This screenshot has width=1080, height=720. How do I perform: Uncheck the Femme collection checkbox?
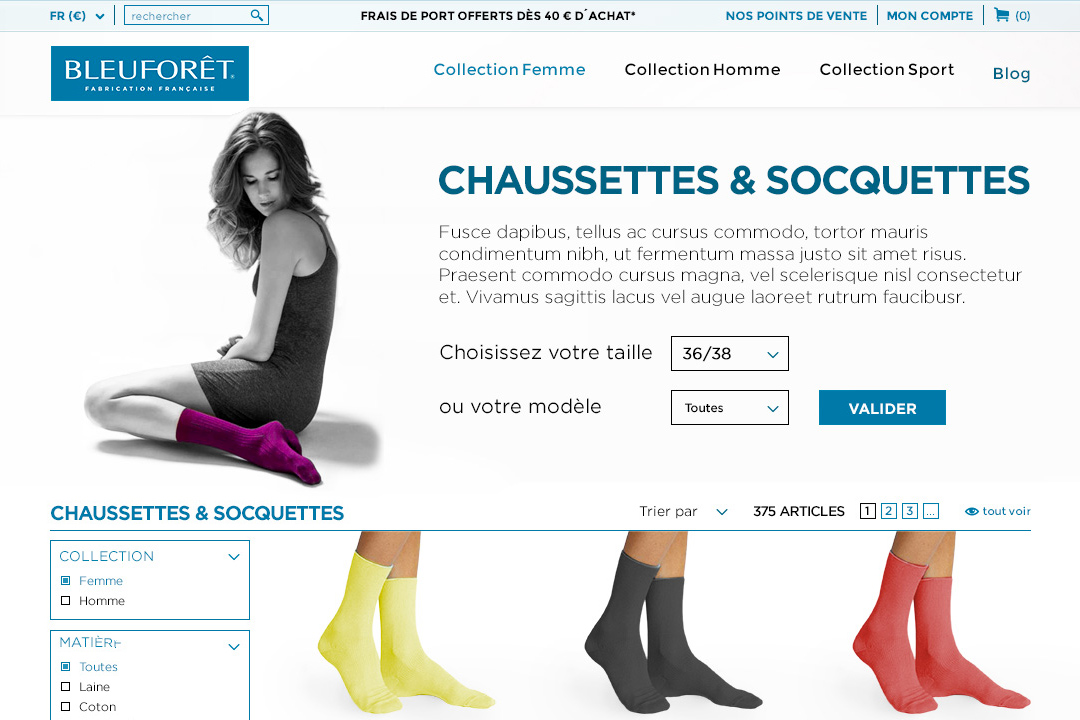point(65,581)
